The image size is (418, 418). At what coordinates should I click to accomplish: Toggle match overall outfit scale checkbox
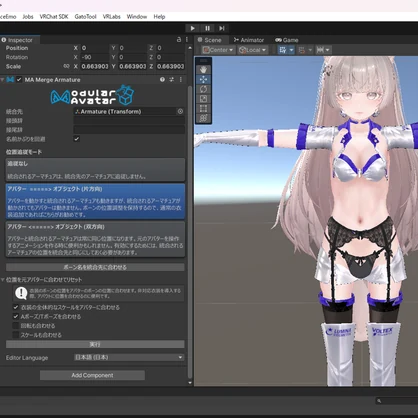[x=16, y=307]
